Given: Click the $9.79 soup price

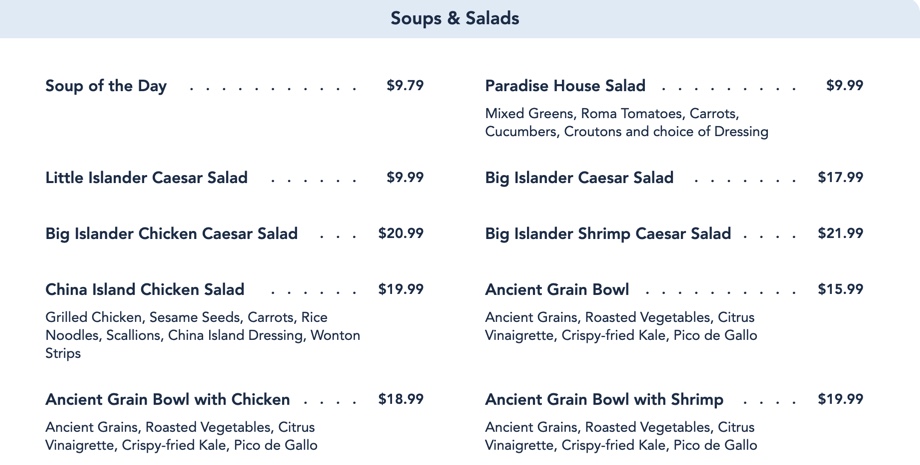Looking at the screenshot, I should [x=405, y=86].
